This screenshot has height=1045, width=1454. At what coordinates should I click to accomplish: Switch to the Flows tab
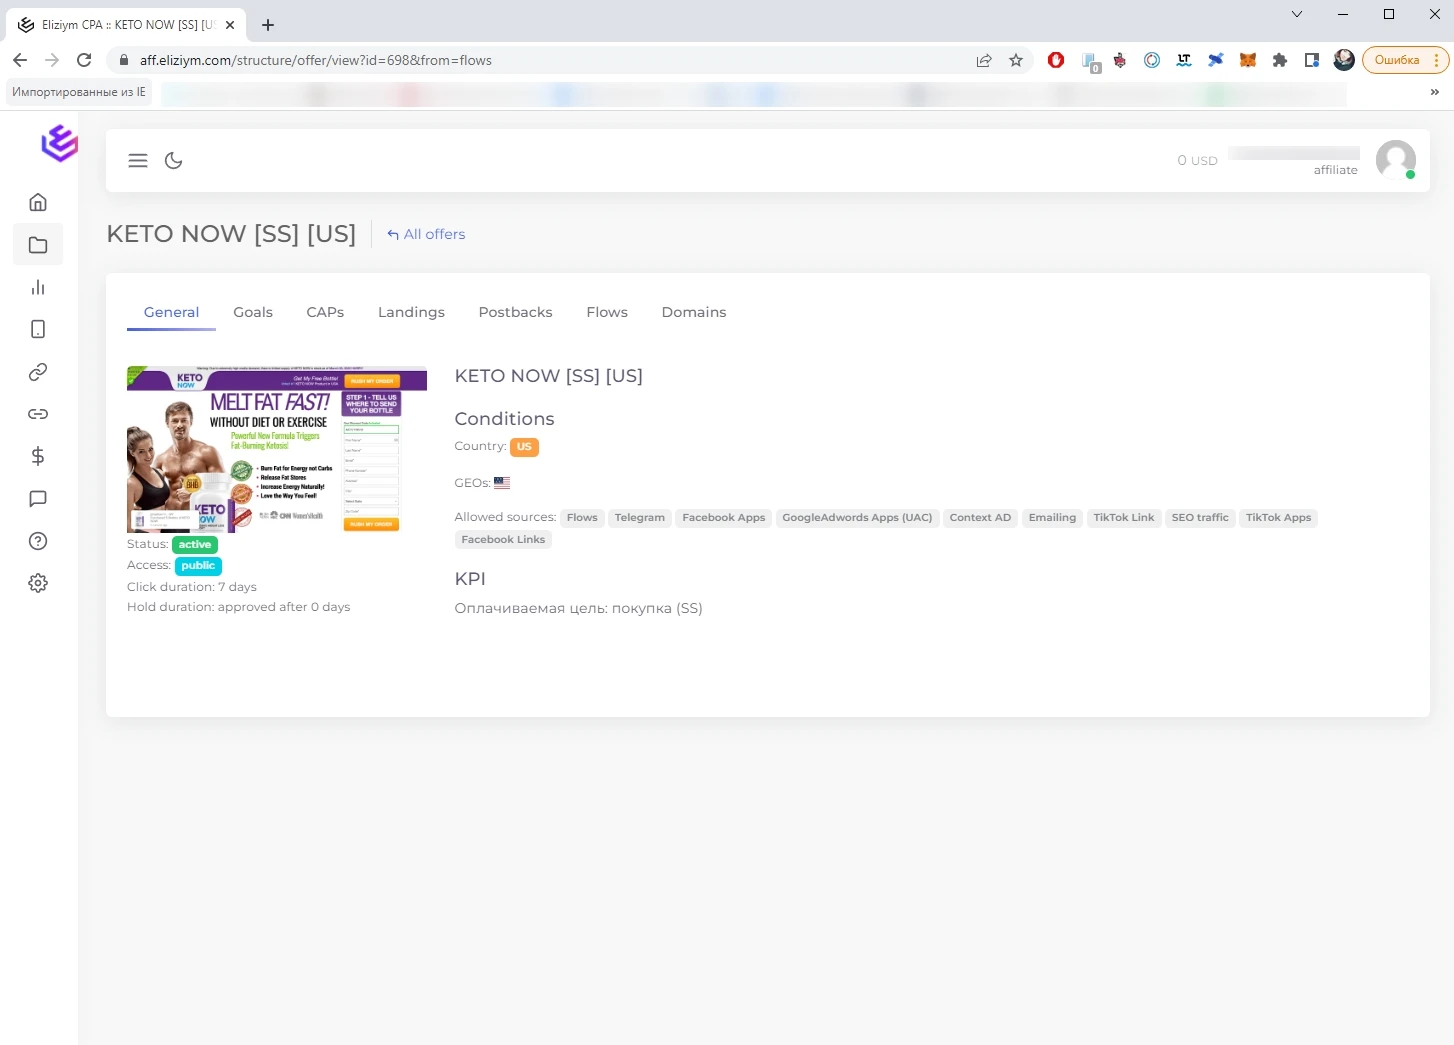click(607, 312)
